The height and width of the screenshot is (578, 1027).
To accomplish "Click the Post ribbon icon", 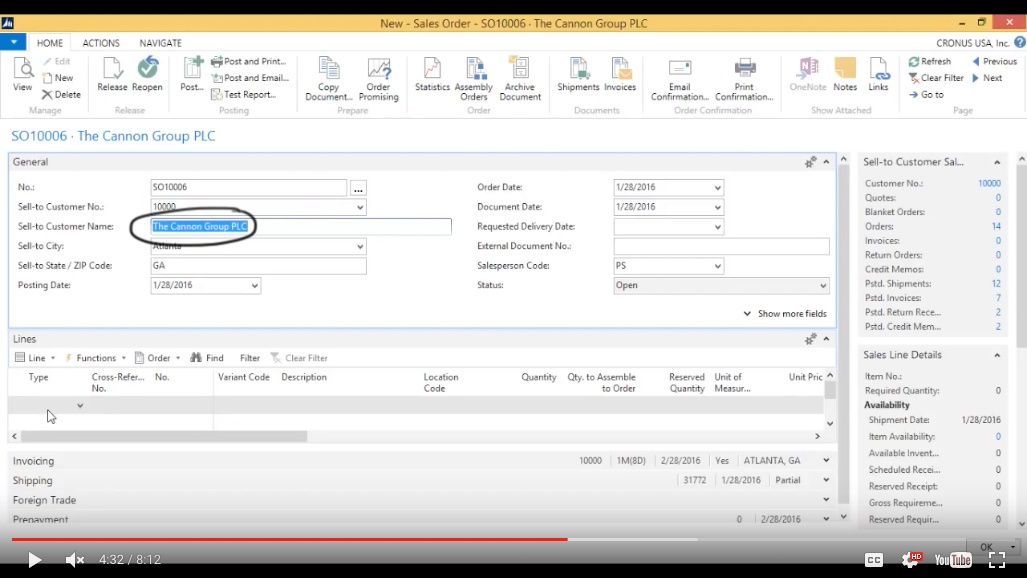I will [192, 74].
